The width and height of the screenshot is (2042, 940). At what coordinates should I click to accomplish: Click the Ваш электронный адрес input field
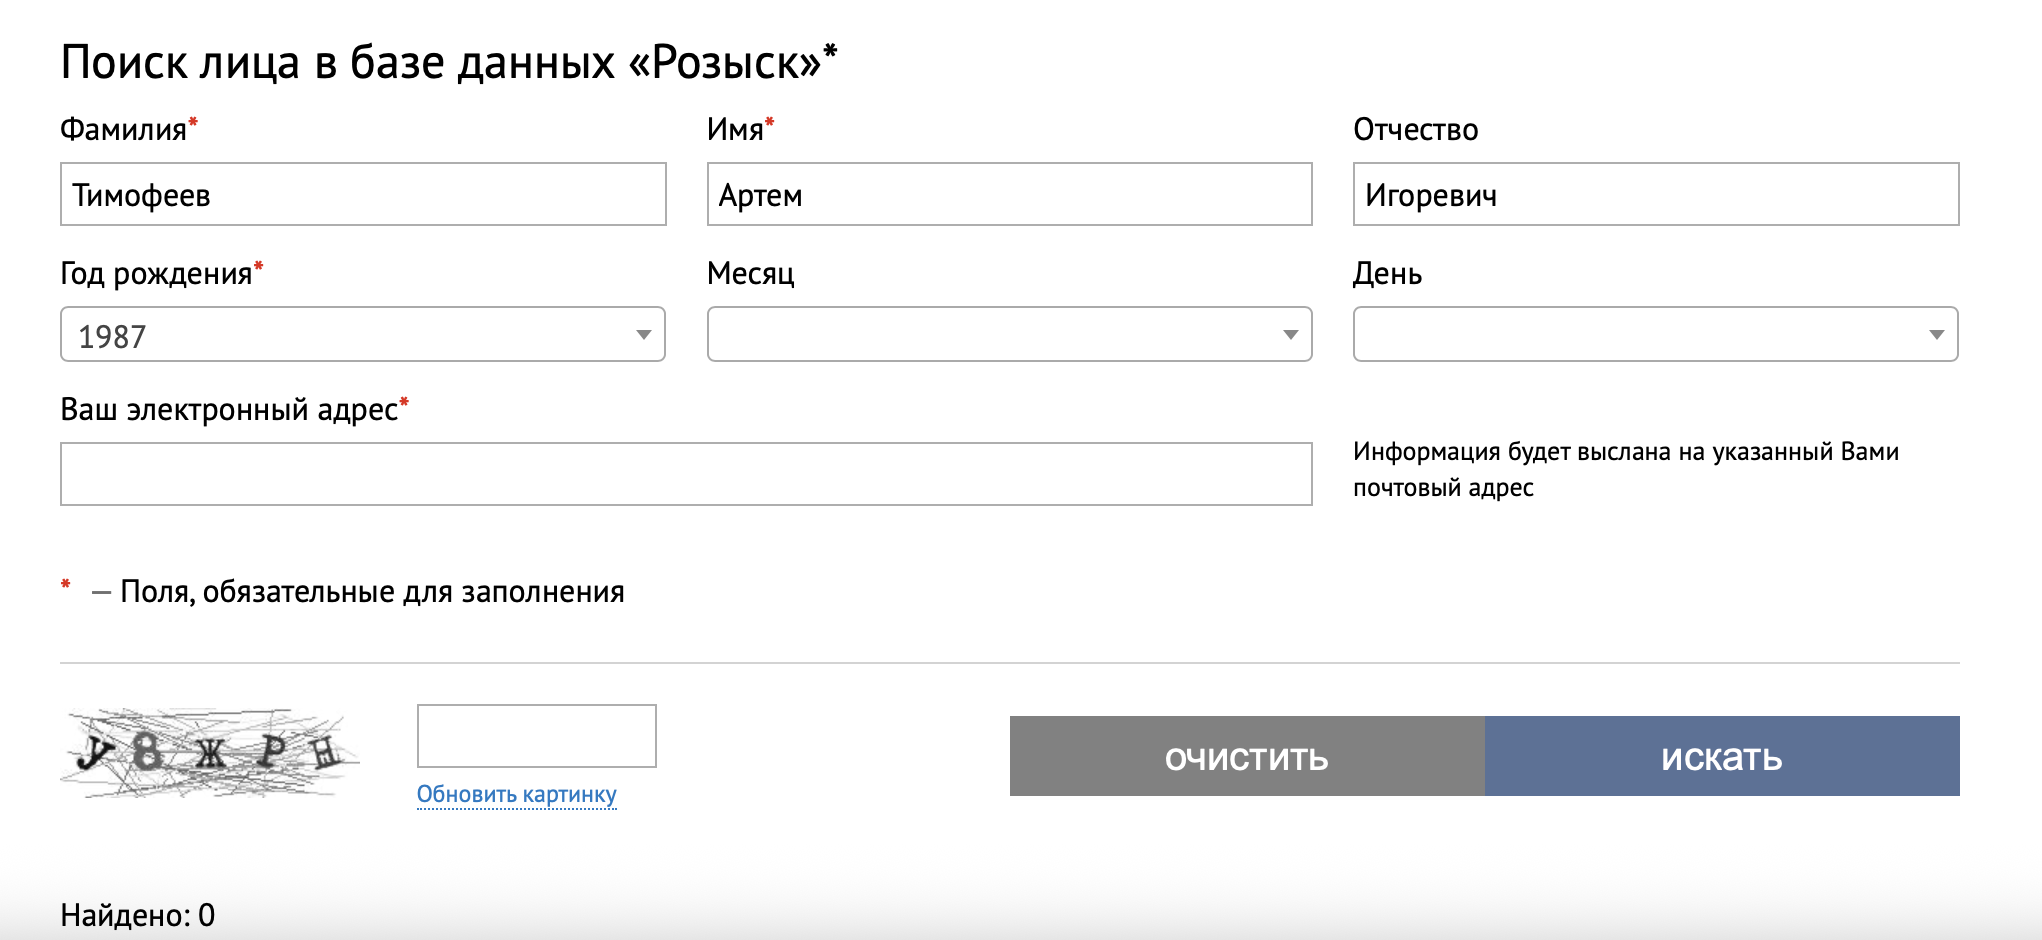point(686,474)
